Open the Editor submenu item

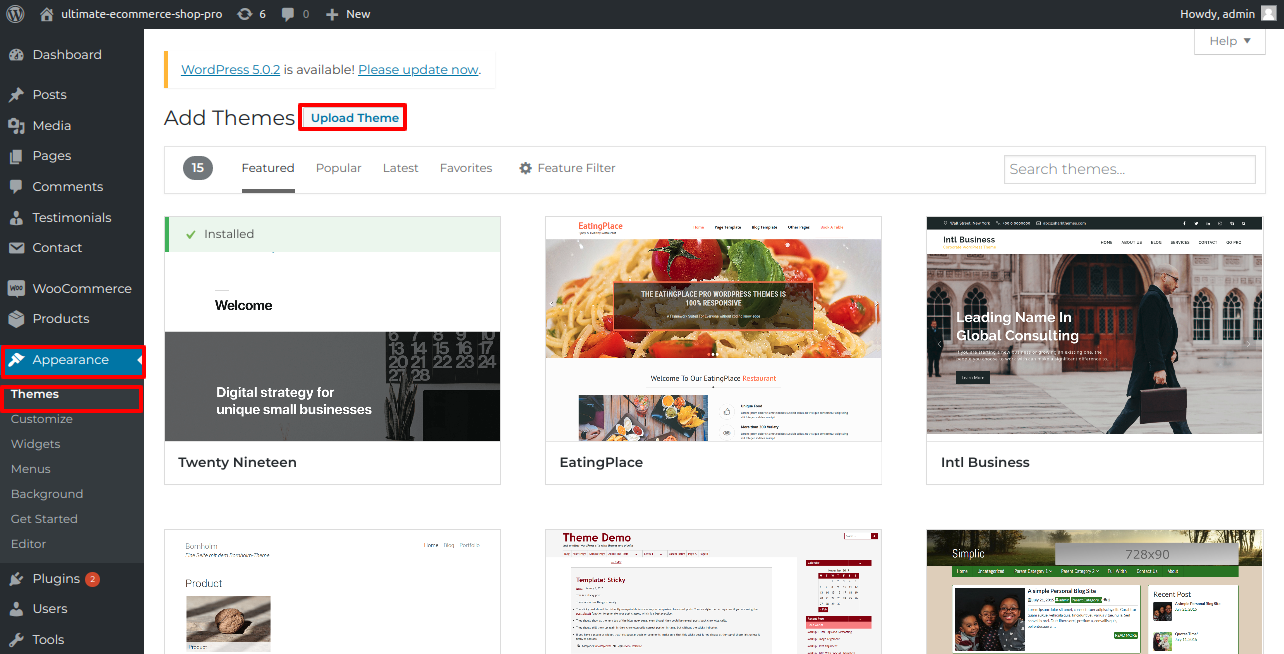pos(29,544)
